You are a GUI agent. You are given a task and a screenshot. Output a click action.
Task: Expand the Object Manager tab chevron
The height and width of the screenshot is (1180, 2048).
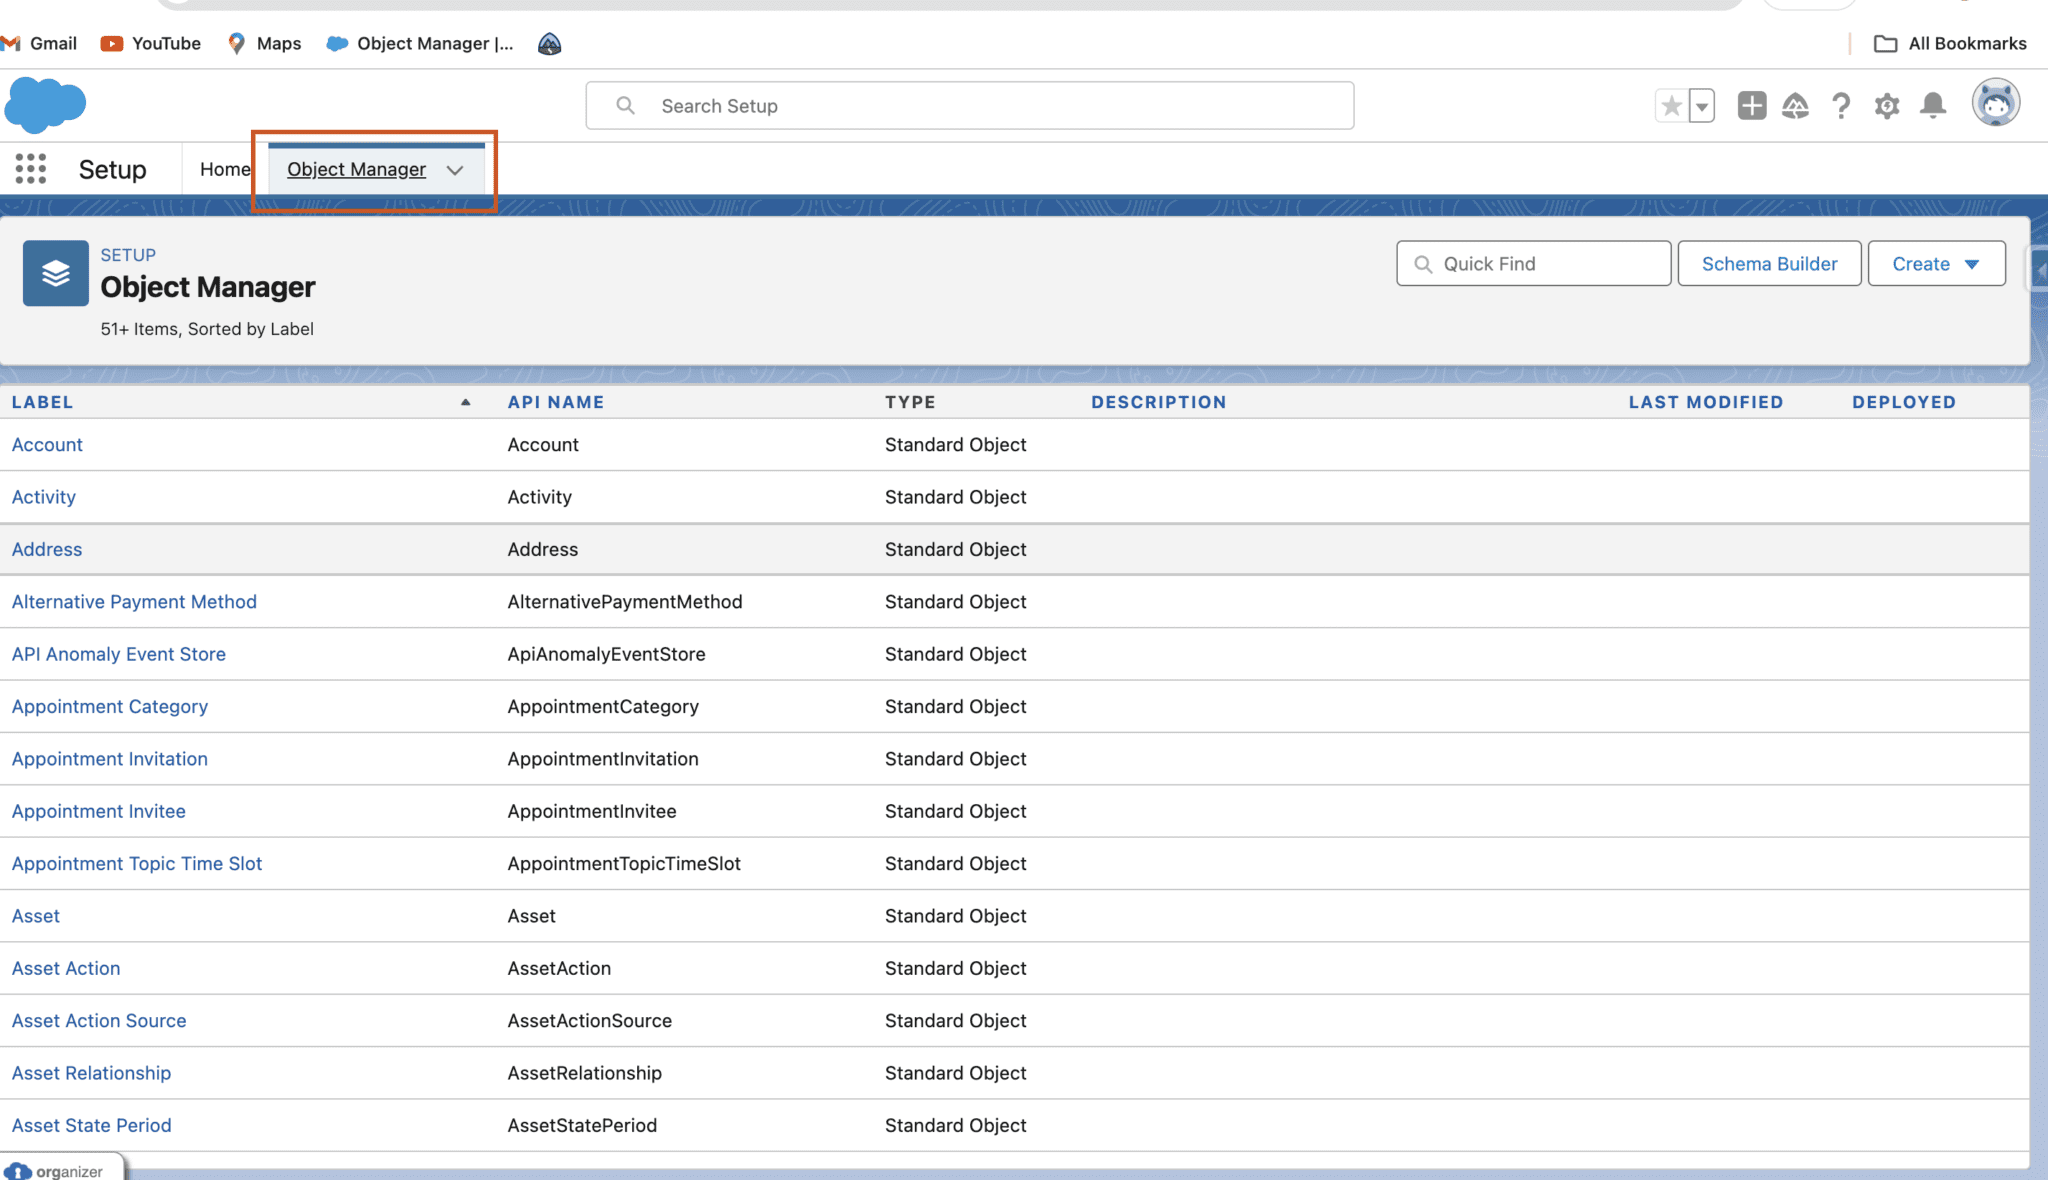(x=455, y=170)
